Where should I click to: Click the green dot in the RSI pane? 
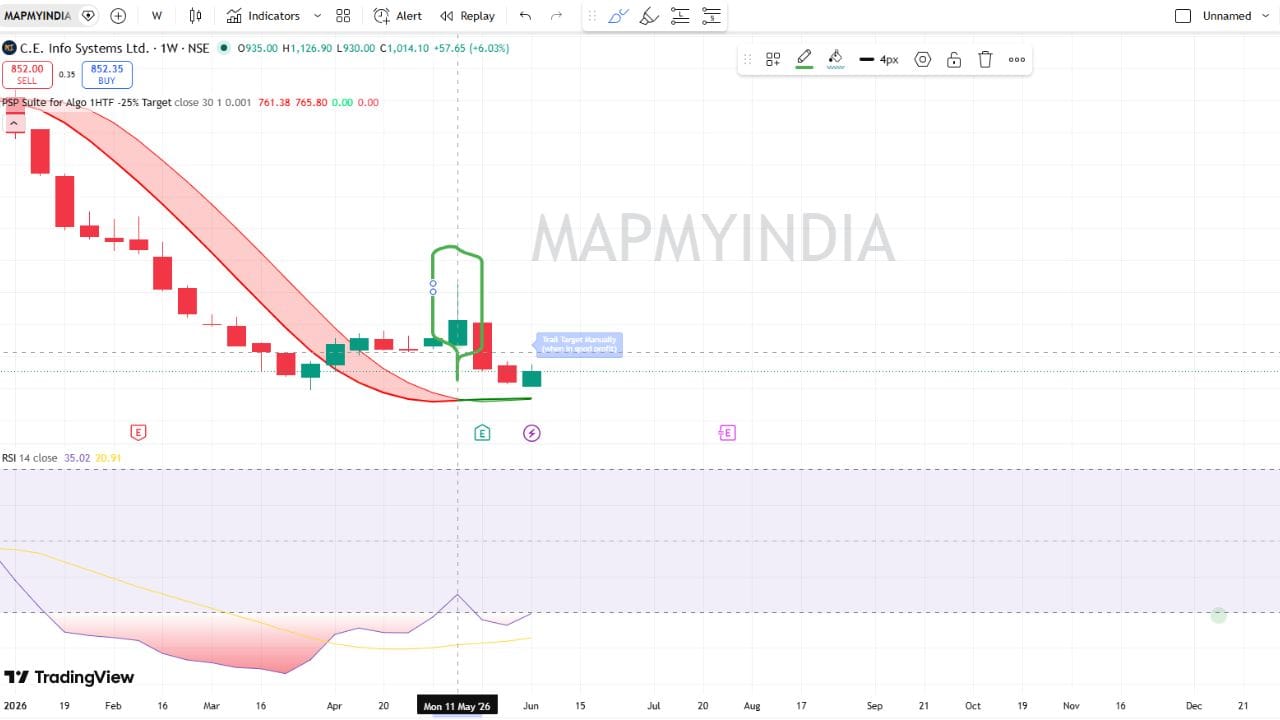(x=1218, y=615)
